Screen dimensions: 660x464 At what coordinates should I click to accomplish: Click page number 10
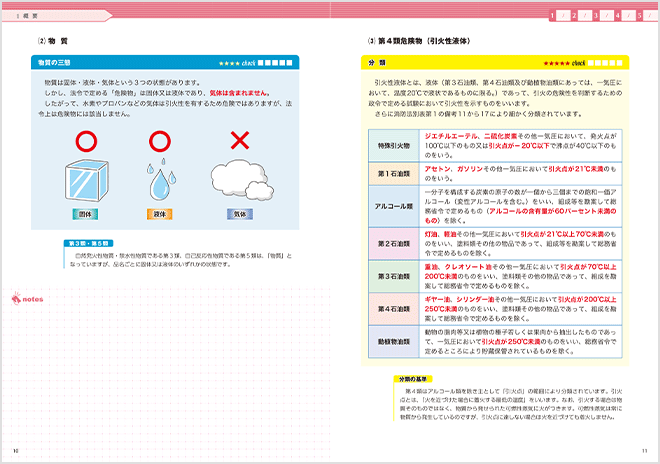(x=16, y=451)
